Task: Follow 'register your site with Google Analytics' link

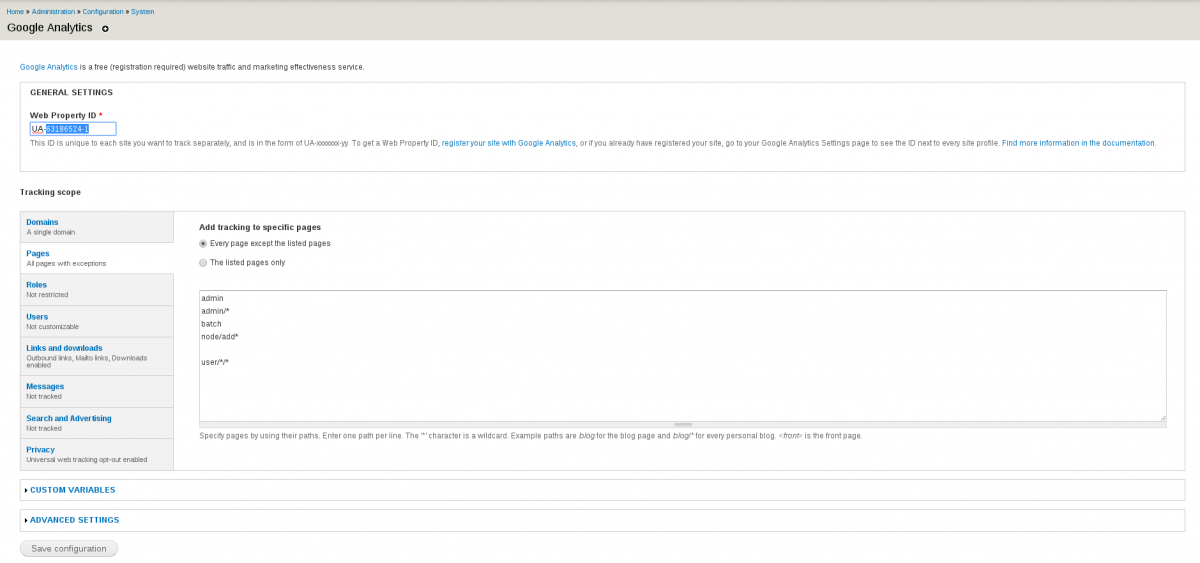Action: click(509, 143)
